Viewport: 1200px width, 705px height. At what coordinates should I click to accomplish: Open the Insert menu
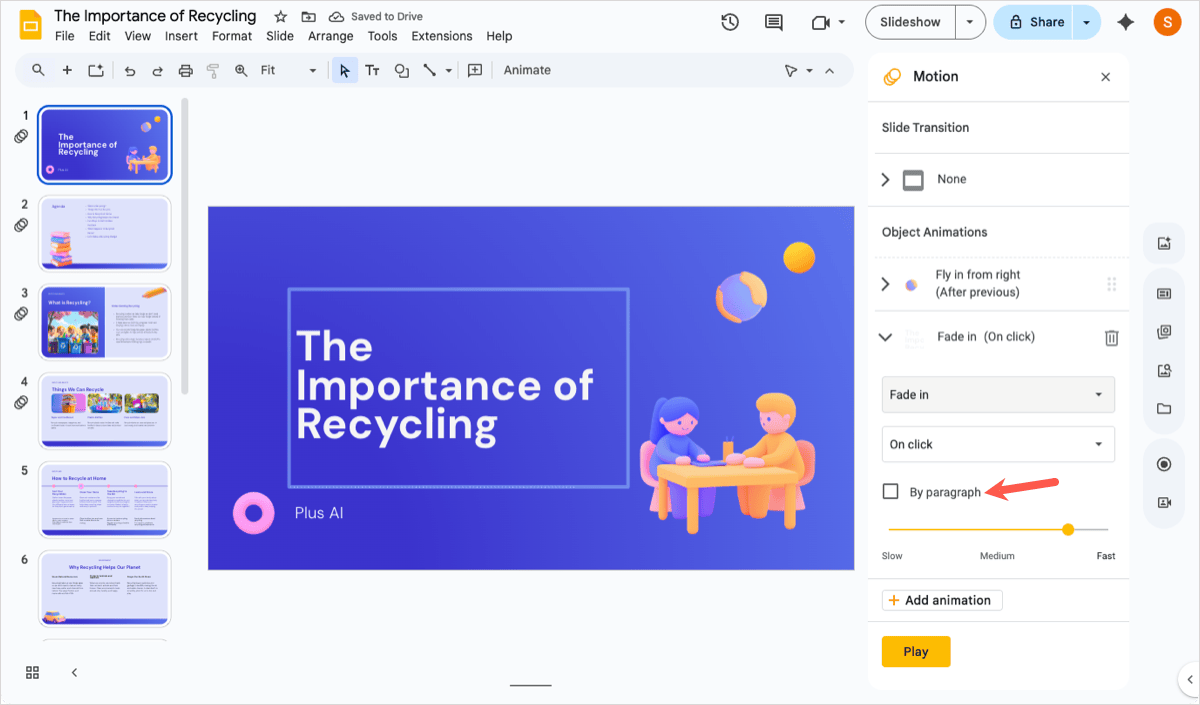point(181,36)
